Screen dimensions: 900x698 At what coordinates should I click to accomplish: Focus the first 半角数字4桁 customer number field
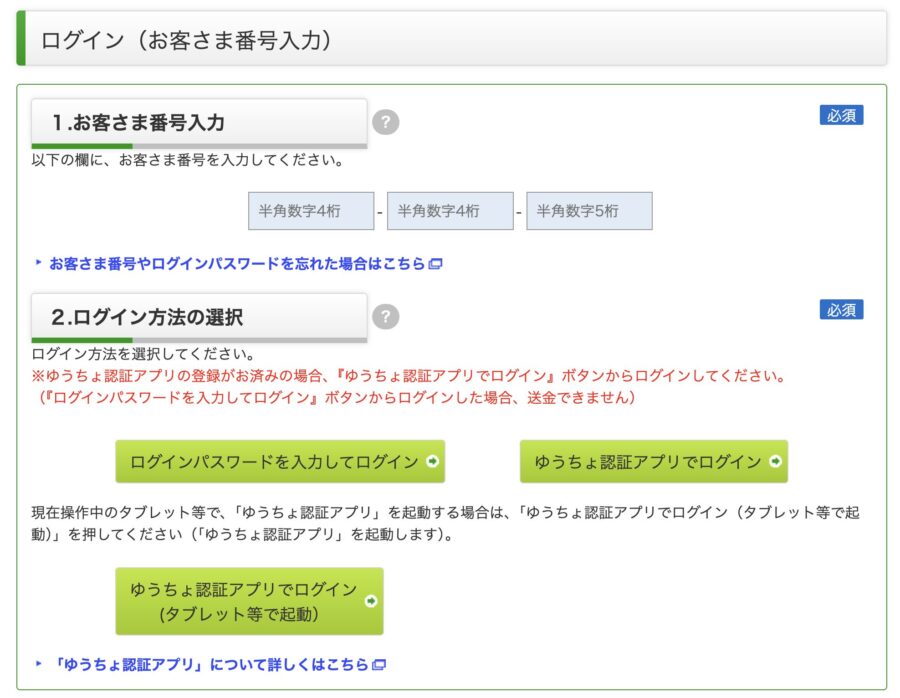click(311, 211)
